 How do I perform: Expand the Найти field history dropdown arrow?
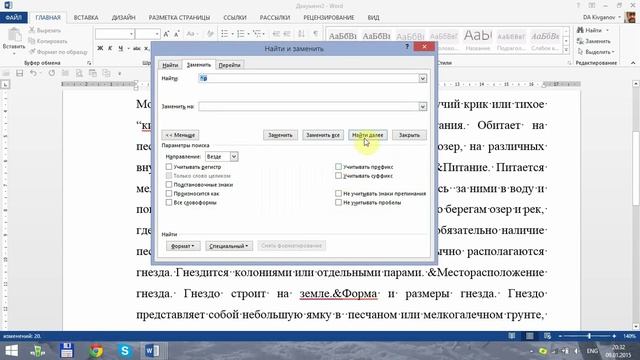tap(422, 78)
